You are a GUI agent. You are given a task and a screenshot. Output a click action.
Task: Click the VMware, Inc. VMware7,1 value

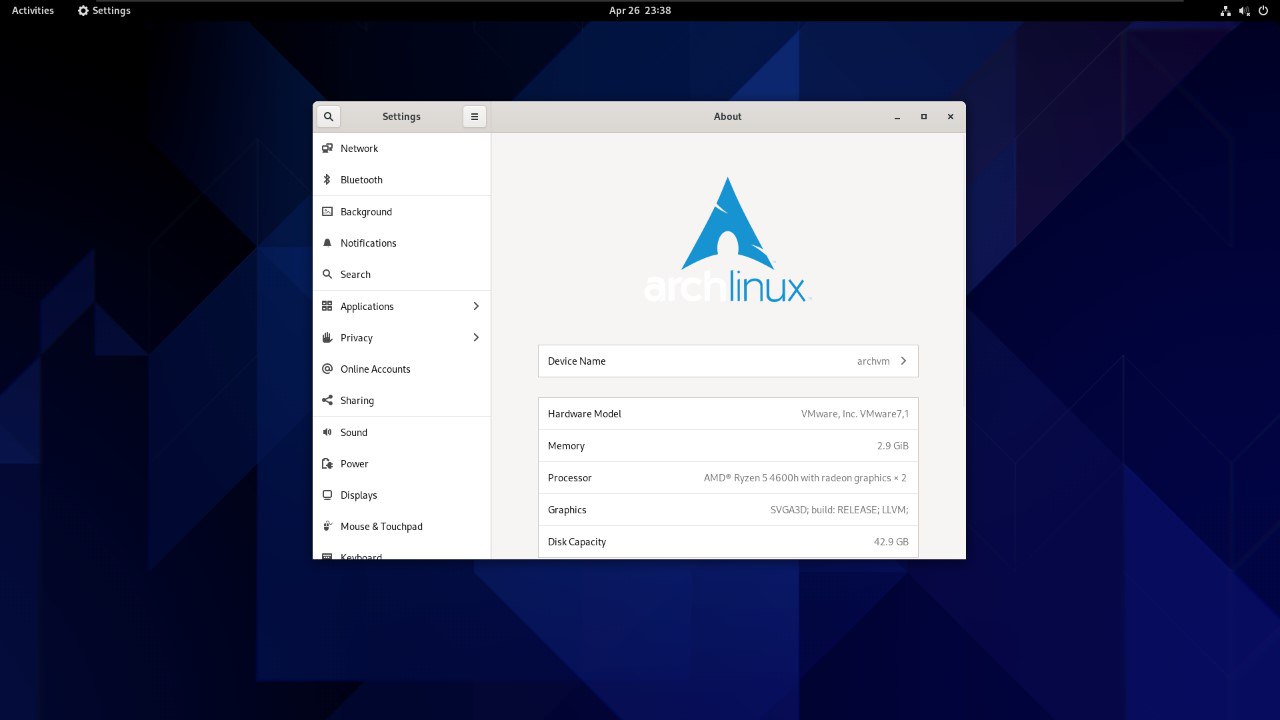coord(855,414)
